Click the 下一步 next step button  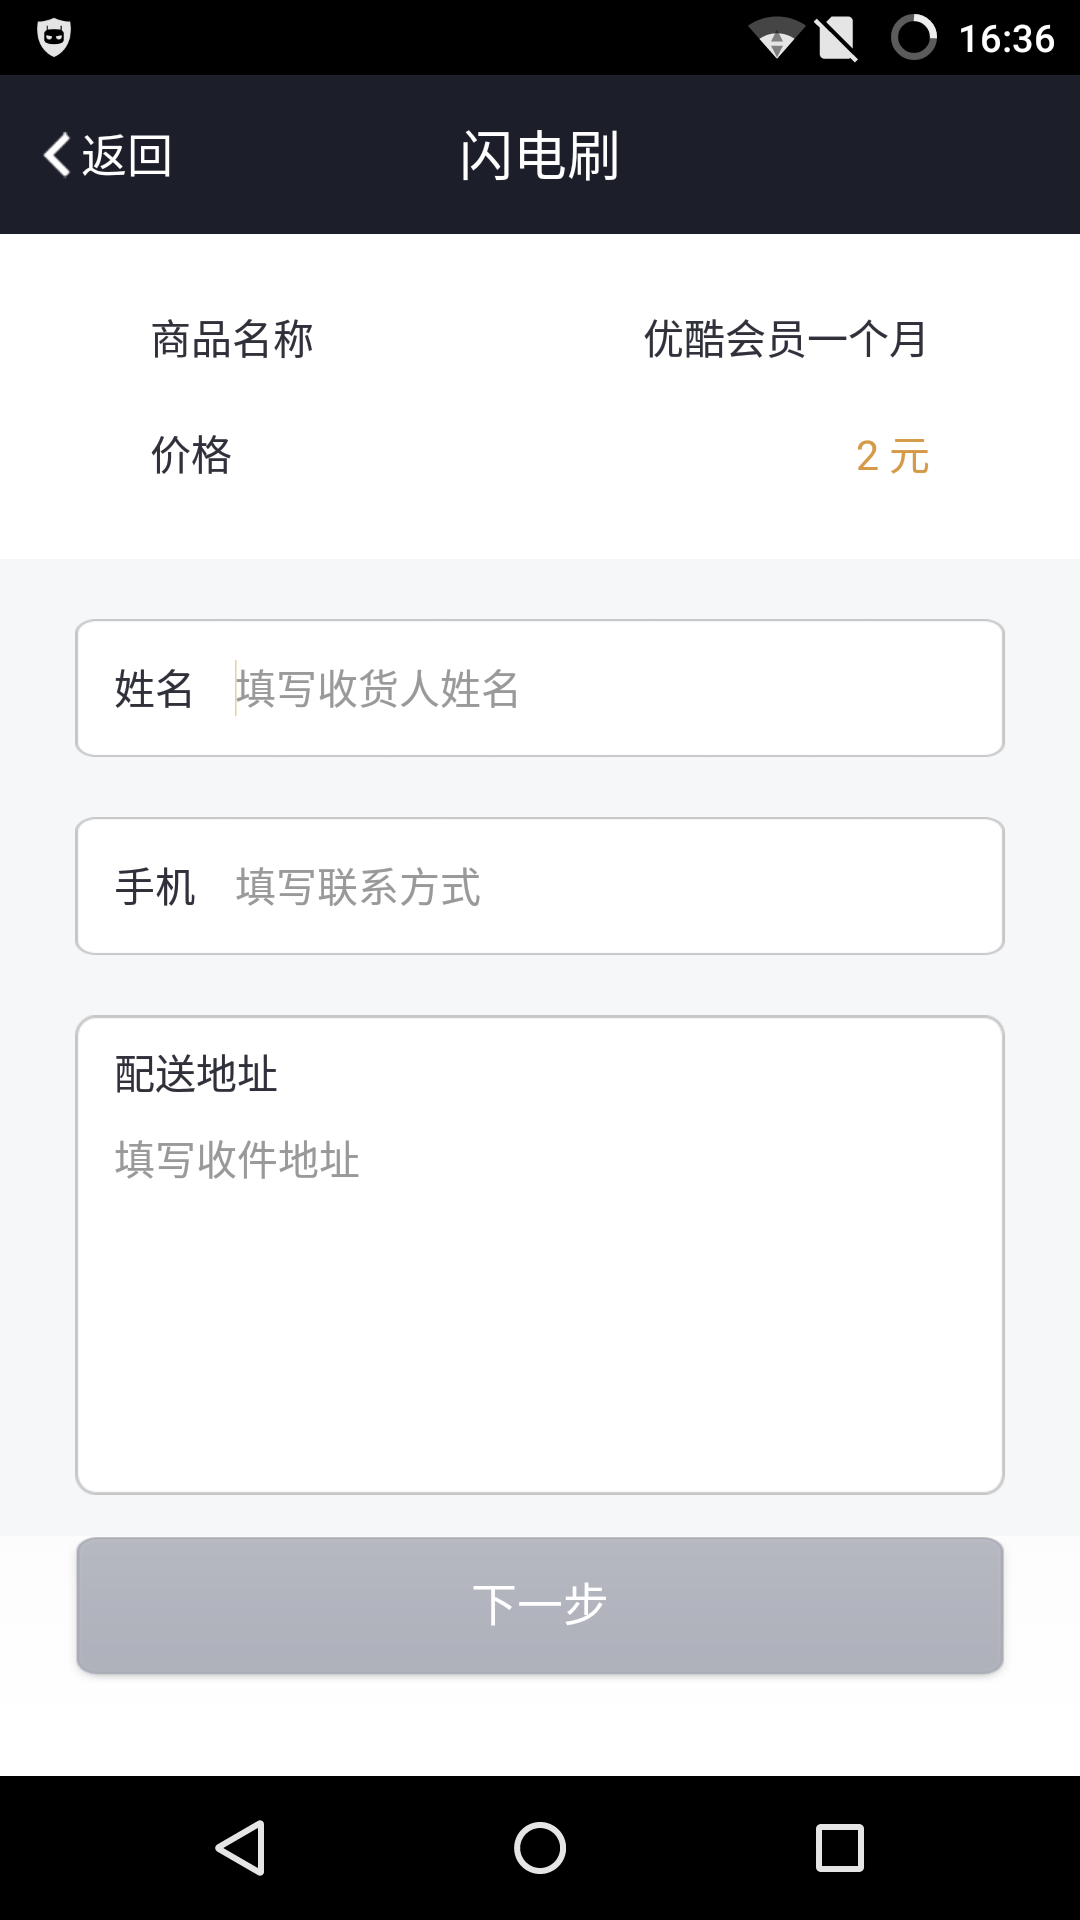[540, 1605]
